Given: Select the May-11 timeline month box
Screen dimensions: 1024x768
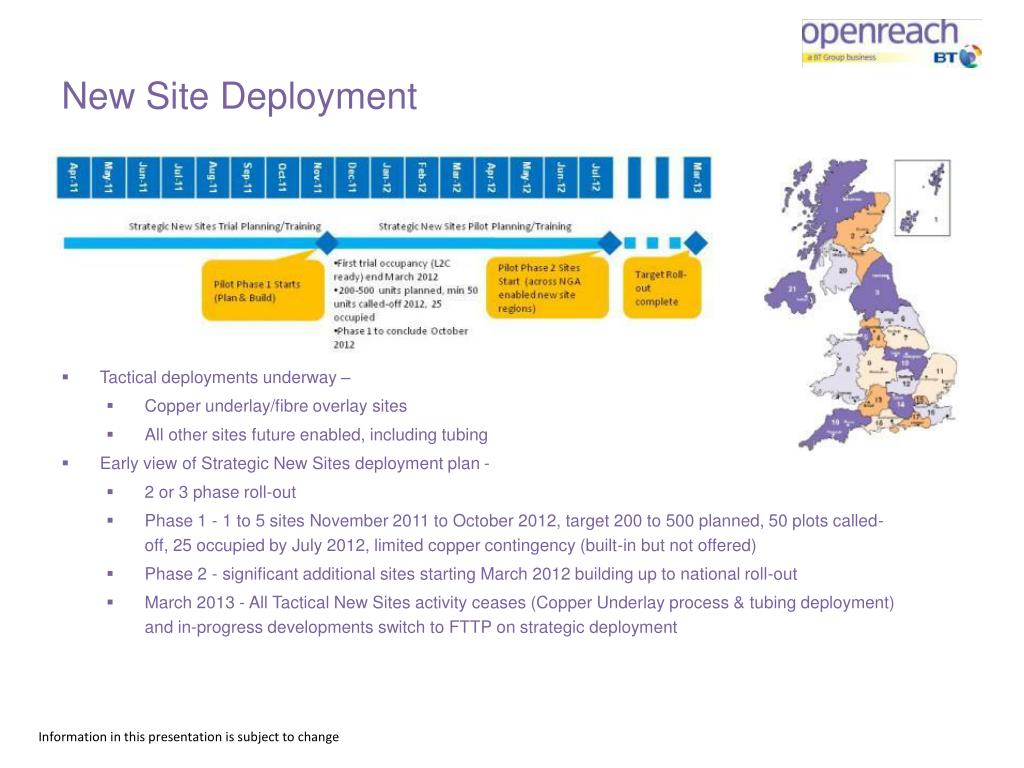Looking at the screenshot, I should point(108,178).
